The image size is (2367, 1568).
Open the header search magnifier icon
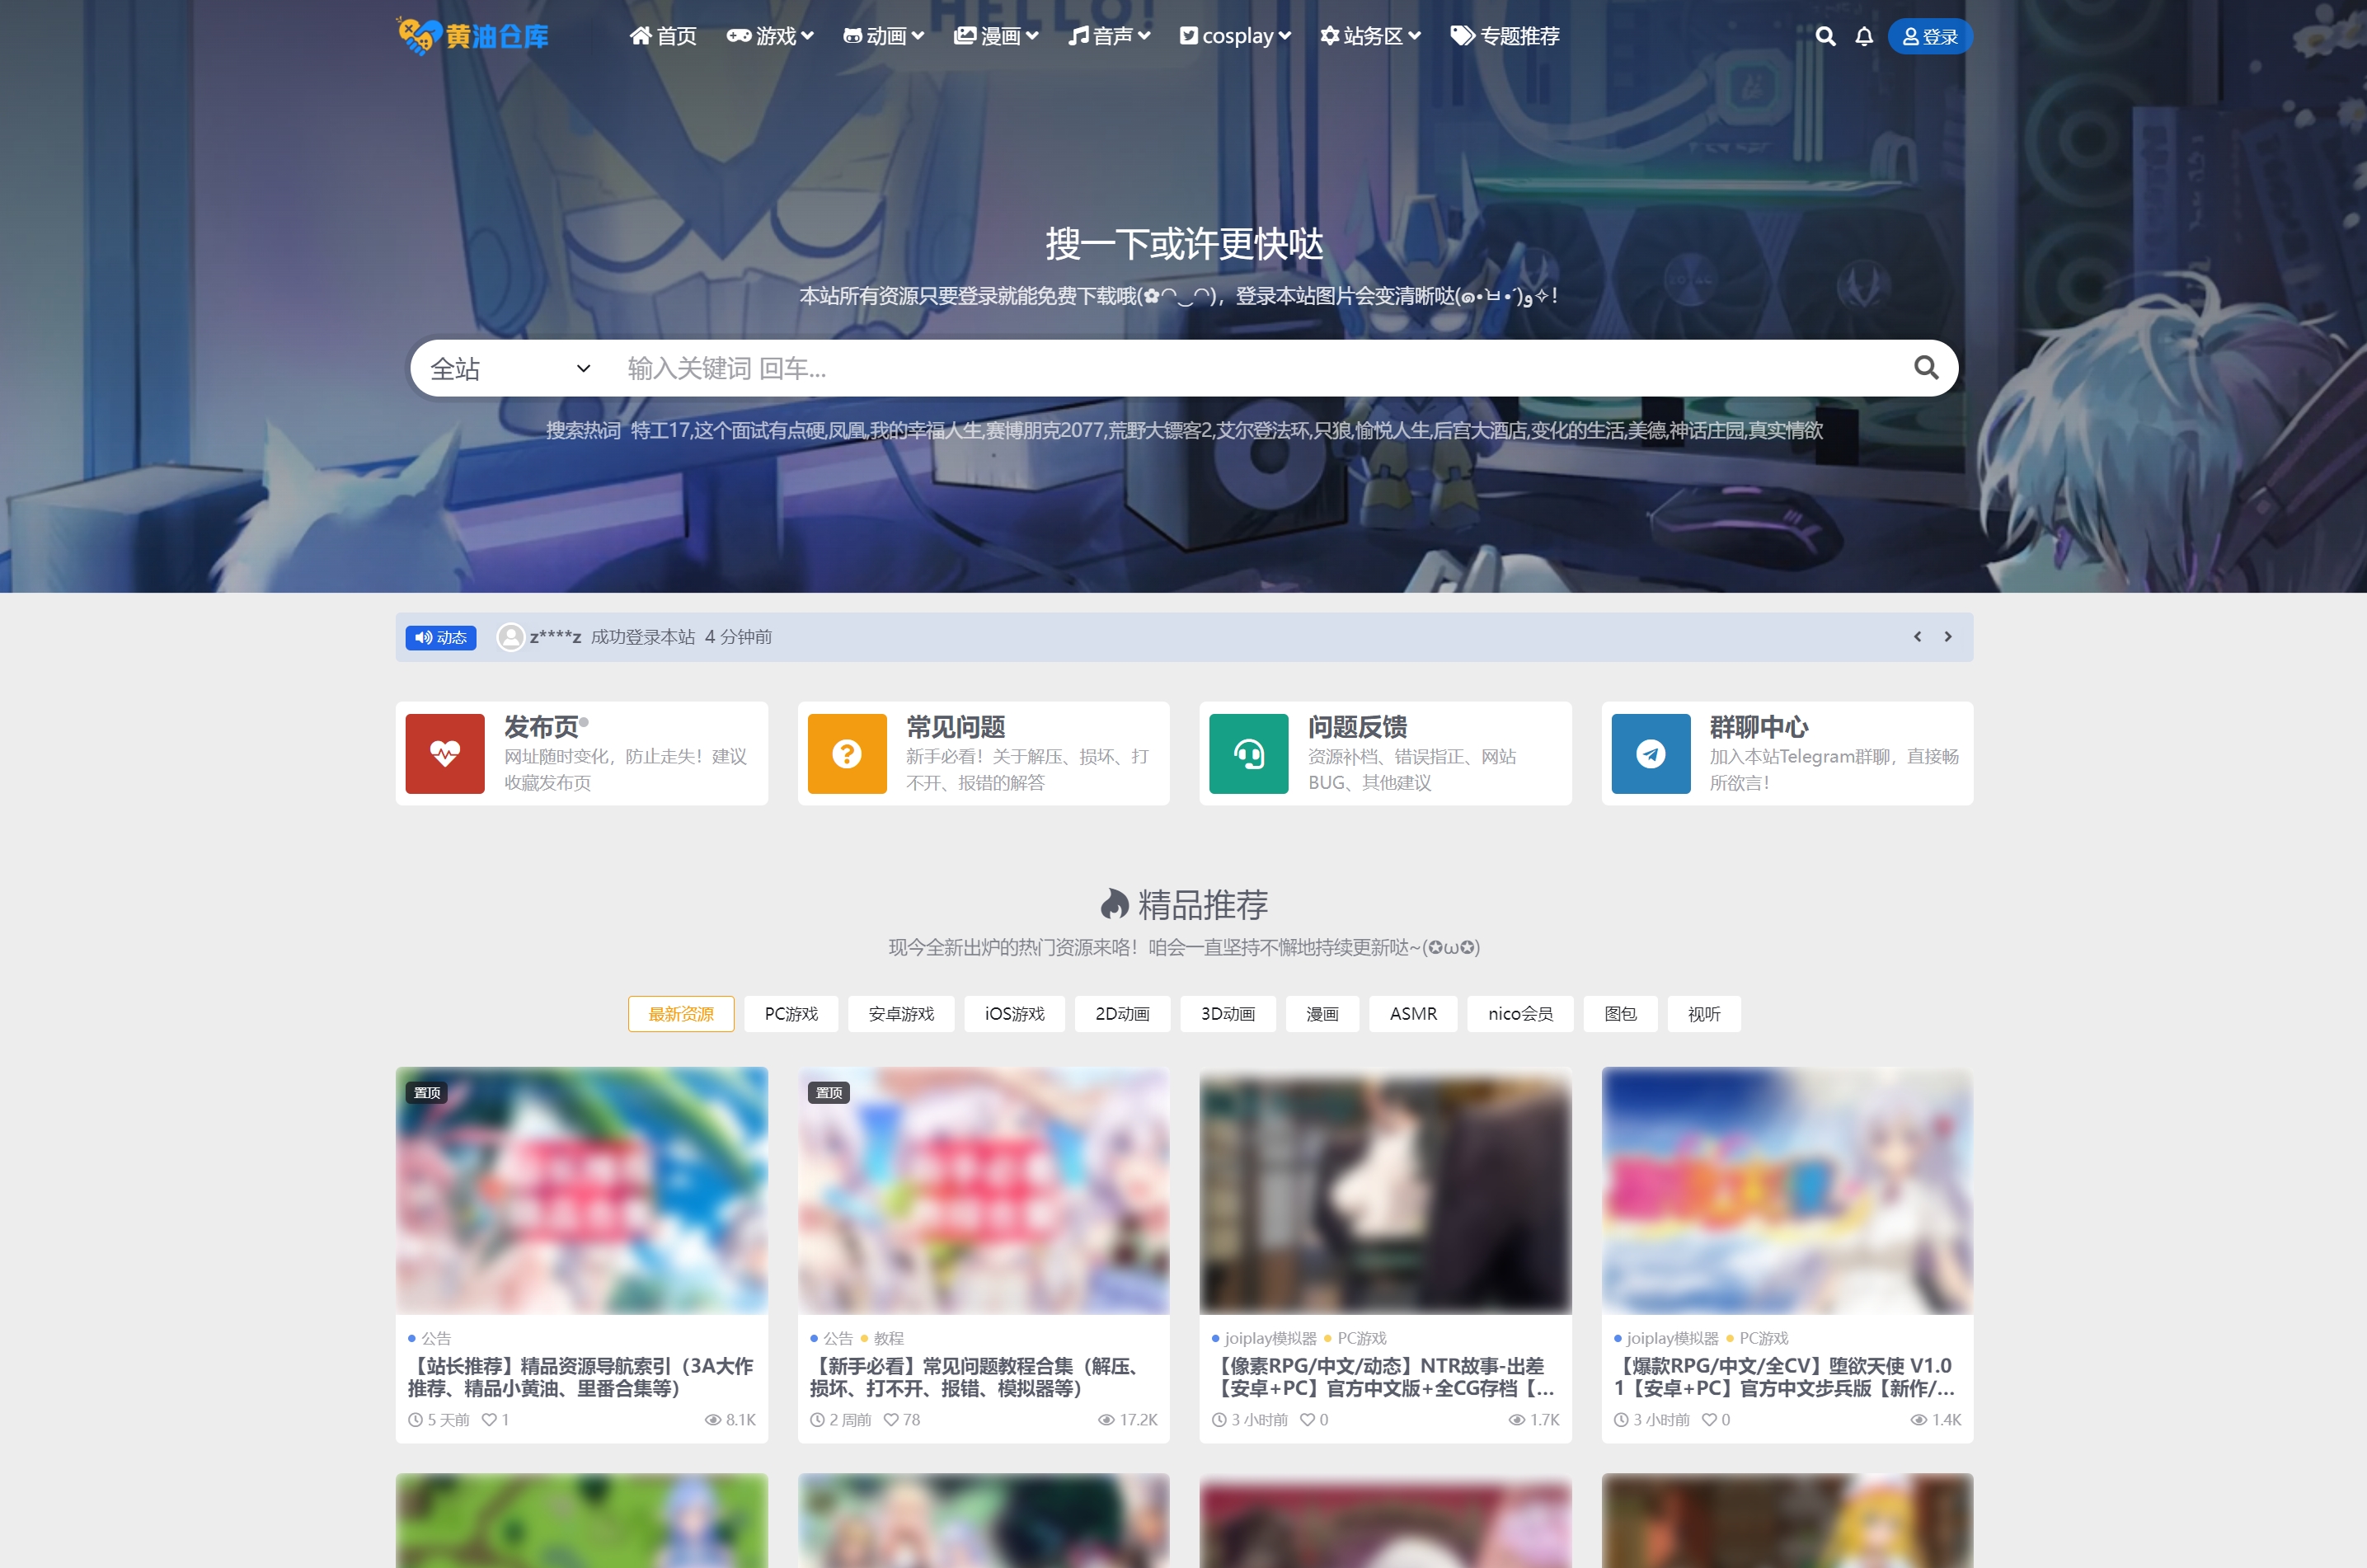[1825, 37]
